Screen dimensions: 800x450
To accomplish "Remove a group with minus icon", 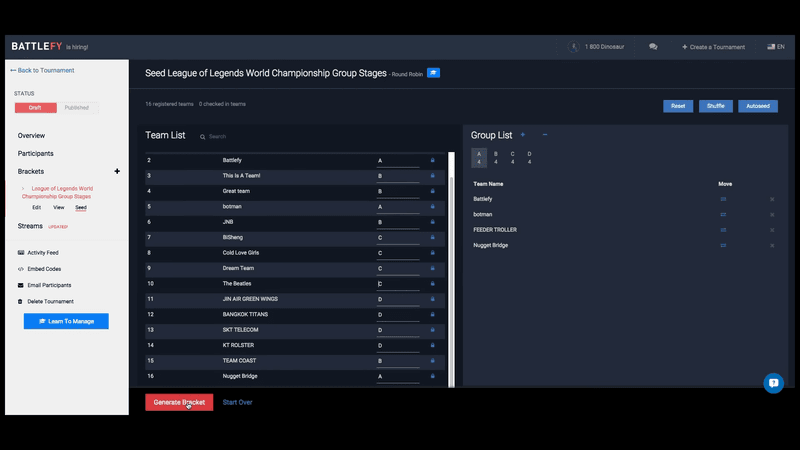I will (x=545, y=135).
